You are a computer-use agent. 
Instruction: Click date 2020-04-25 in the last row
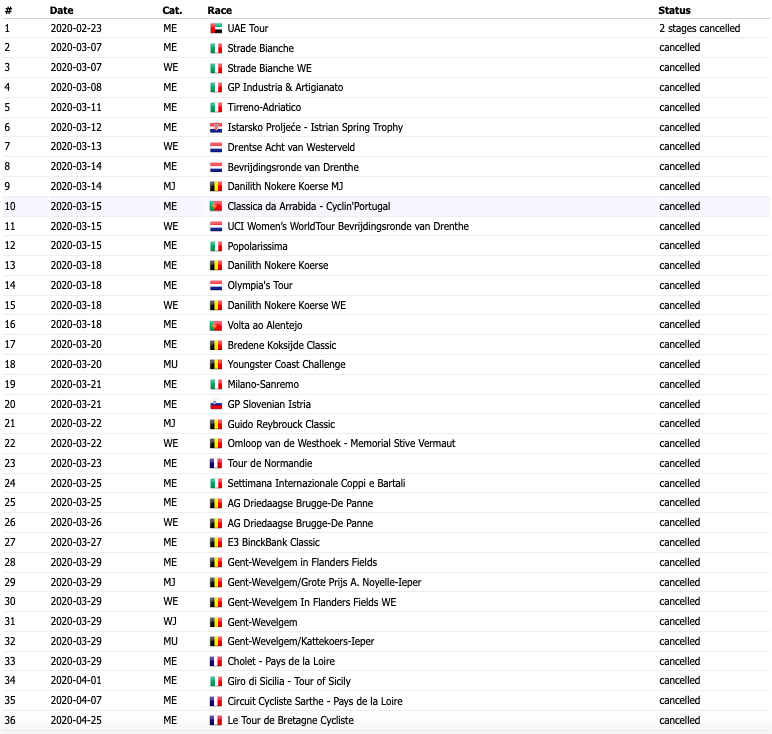point(76,721)
